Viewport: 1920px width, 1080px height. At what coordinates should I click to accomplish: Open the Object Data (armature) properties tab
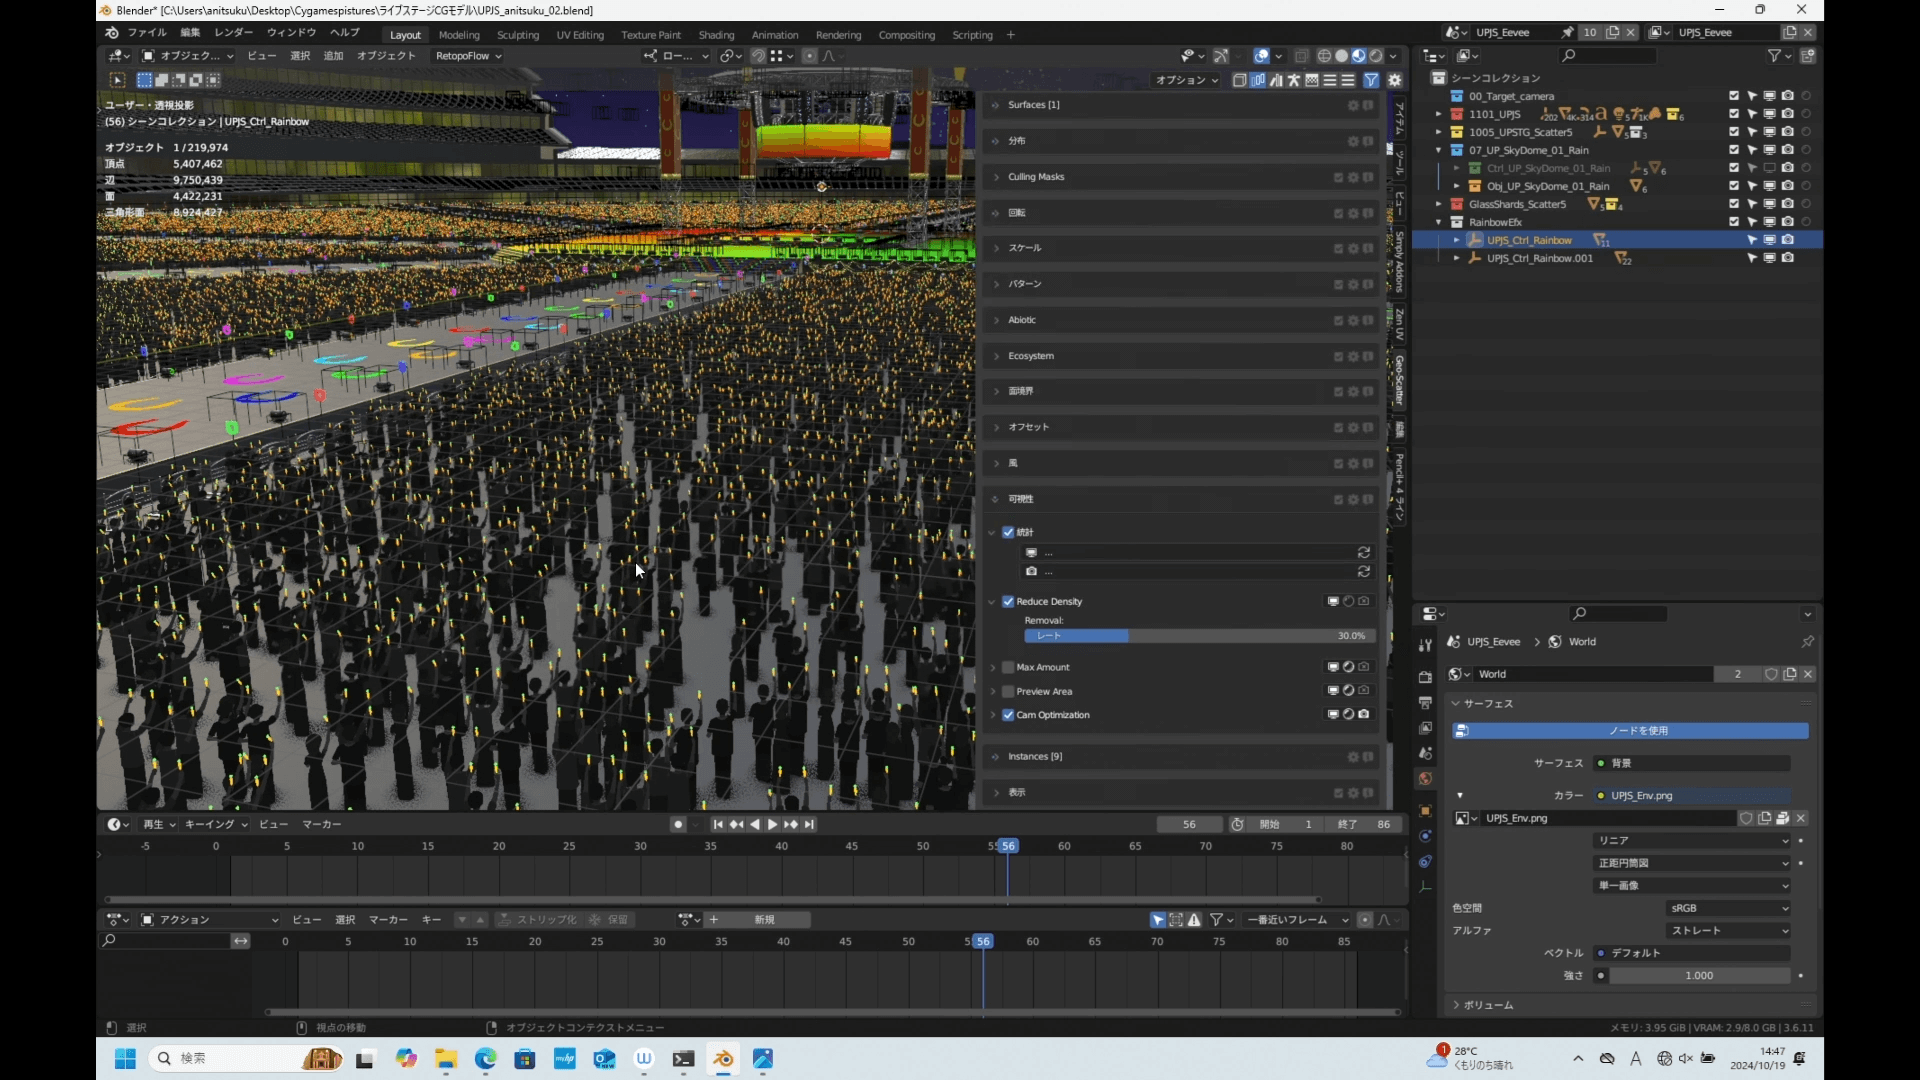[1425, 887]
